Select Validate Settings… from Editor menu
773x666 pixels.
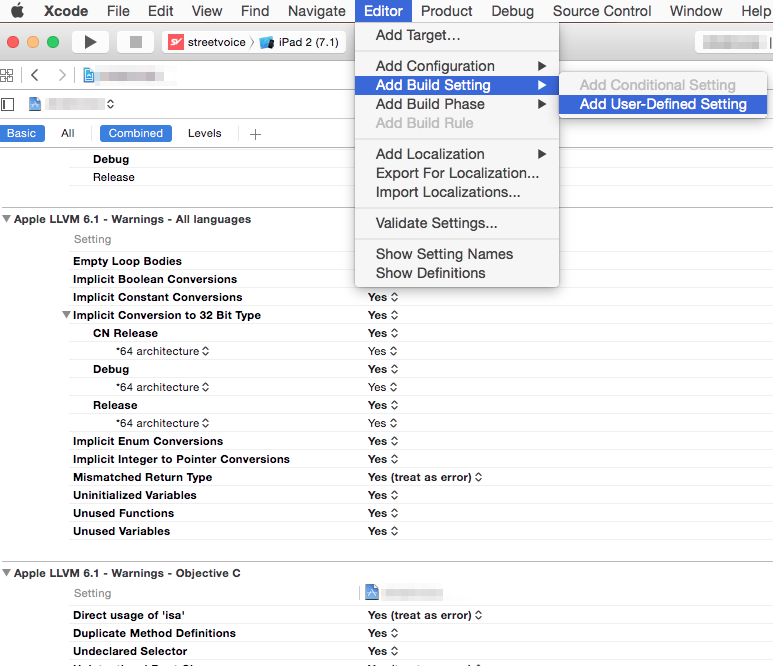point(436,223)
